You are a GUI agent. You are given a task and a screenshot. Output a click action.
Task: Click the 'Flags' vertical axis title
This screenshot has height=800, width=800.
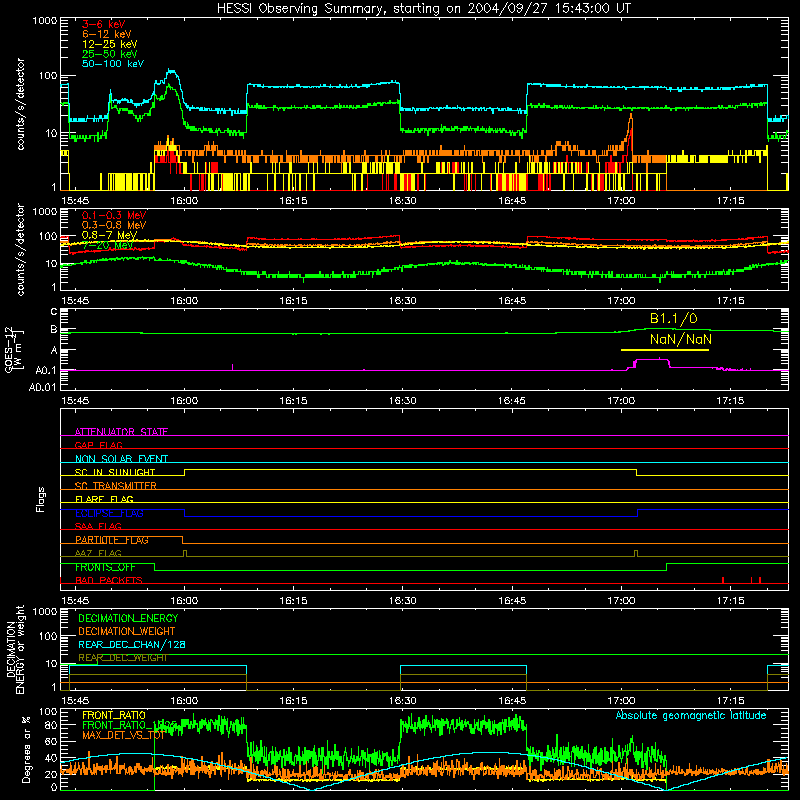tap(41, 499)
